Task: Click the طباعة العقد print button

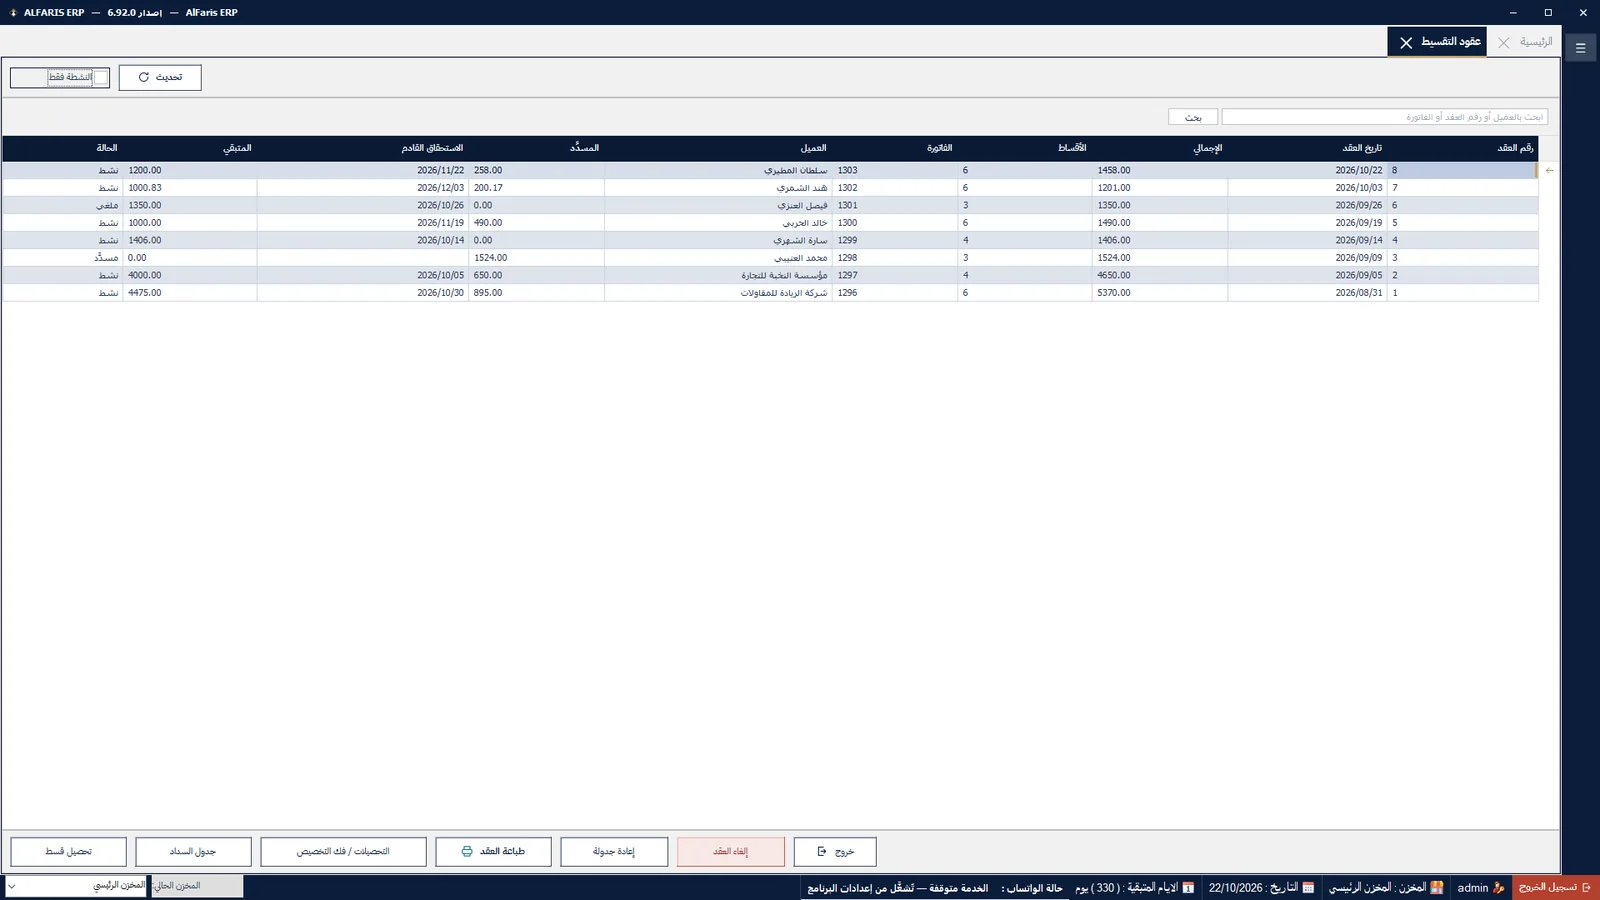Action: coord(493,852)
